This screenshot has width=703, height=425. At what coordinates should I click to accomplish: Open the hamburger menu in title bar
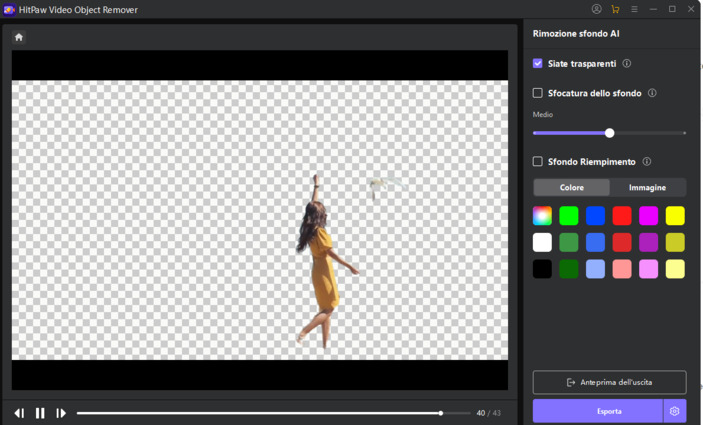click(634, 9)
